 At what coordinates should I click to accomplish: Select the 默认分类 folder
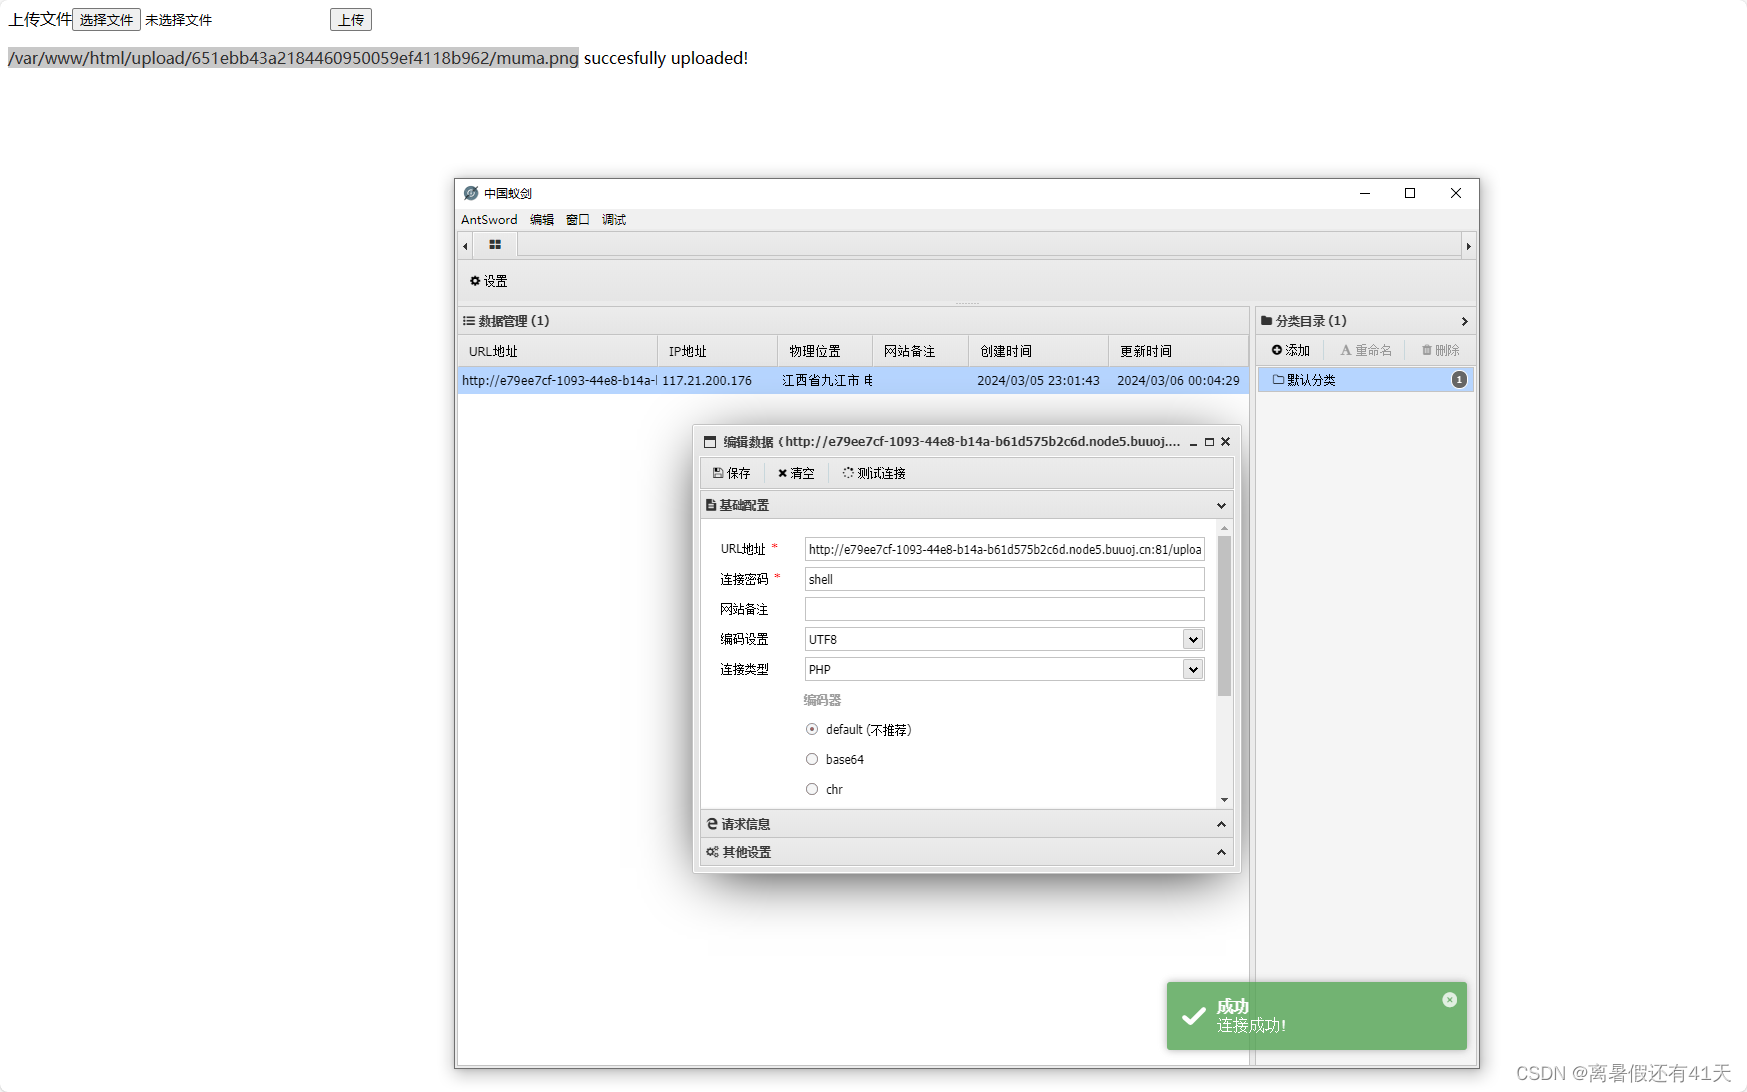click(x=1365, y=380)
